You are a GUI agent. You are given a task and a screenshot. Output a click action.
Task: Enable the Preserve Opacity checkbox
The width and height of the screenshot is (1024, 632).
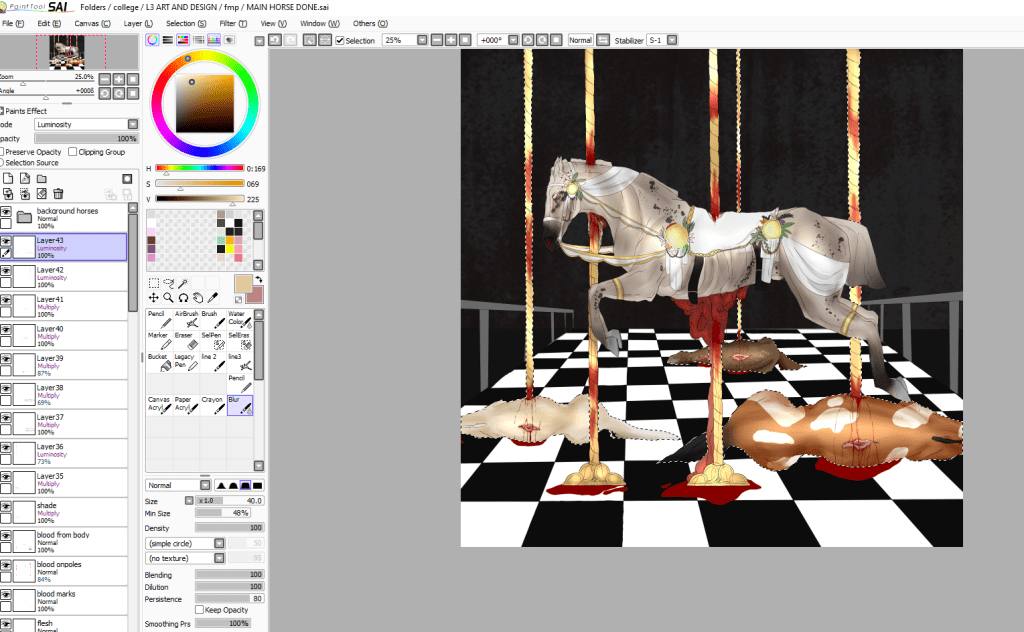click(x=4, y=152)
